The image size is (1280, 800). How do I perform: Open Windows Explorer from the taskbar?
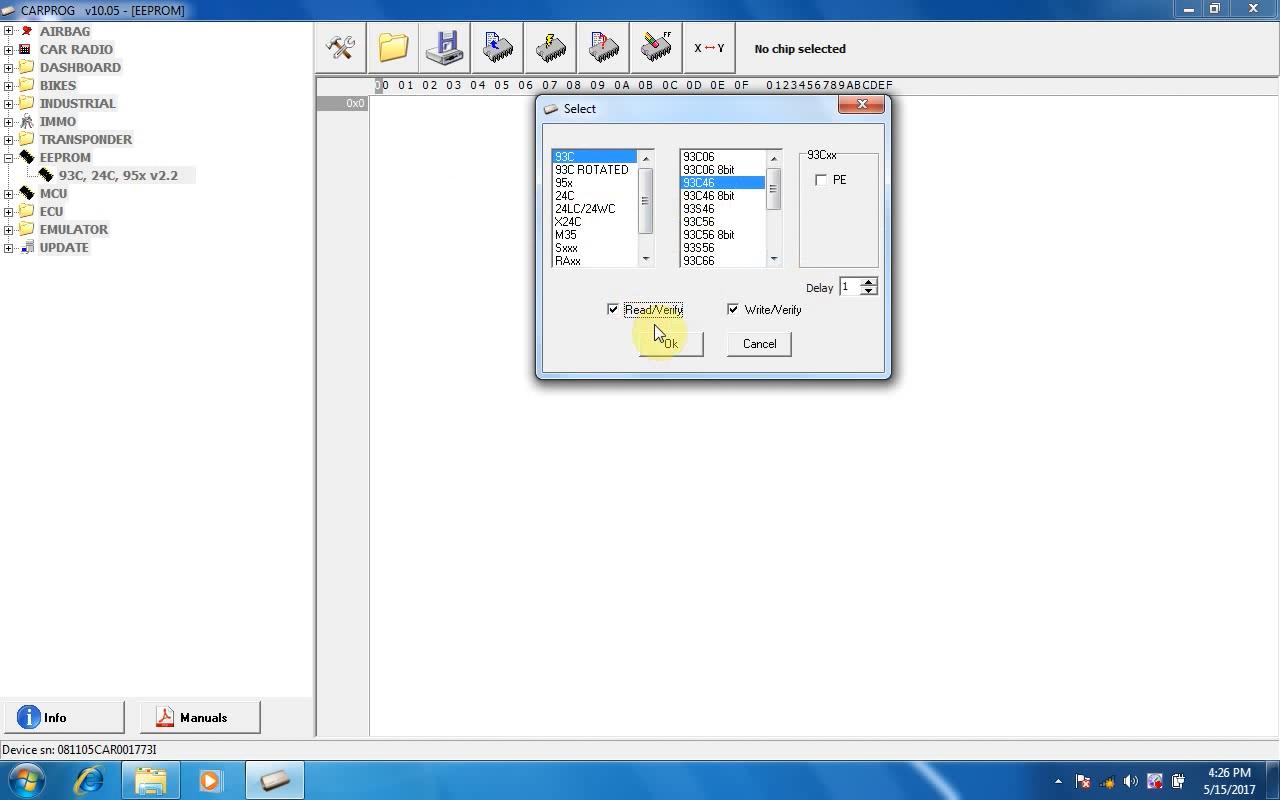(150, 780)
